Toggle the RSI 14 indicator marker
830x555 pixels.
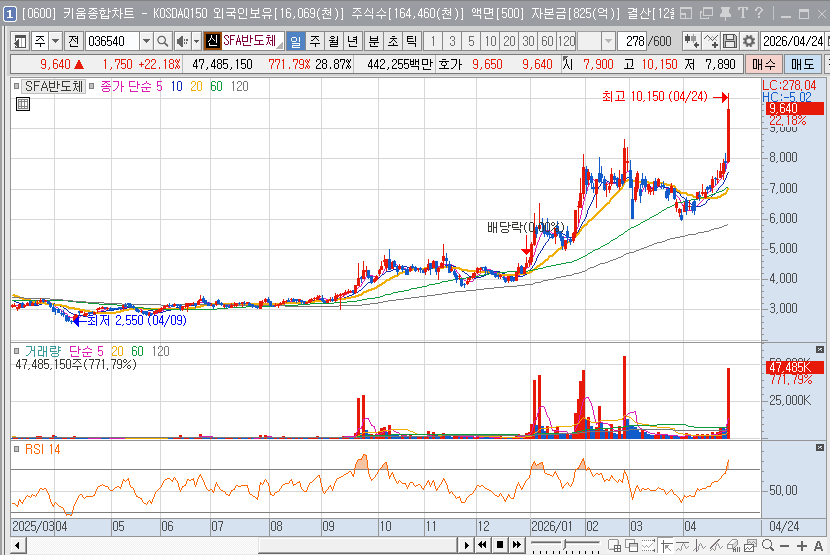(16, 449)
